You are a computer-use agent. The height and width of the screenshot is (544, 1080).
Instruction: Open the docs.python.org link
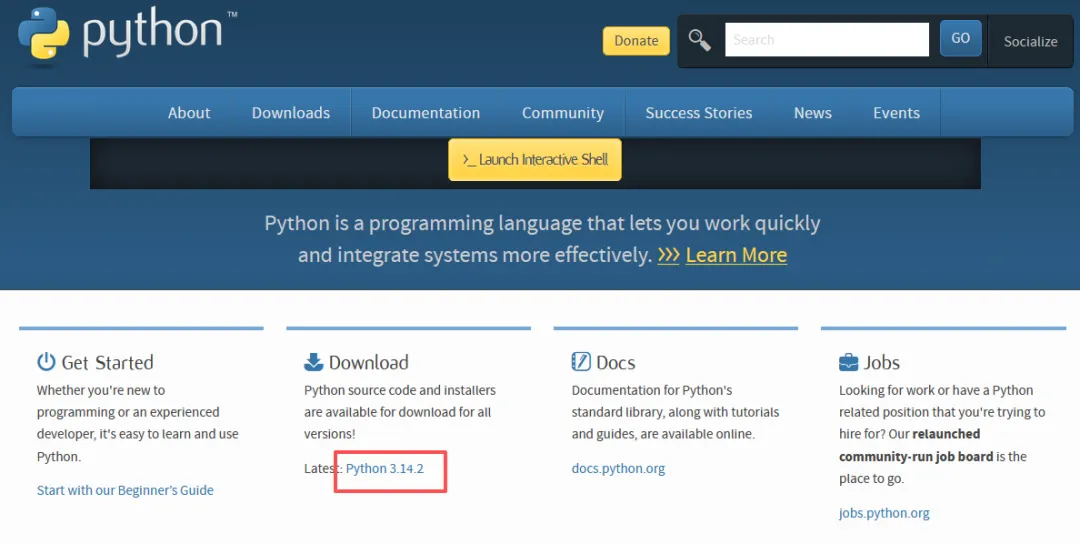coord(618,468)
